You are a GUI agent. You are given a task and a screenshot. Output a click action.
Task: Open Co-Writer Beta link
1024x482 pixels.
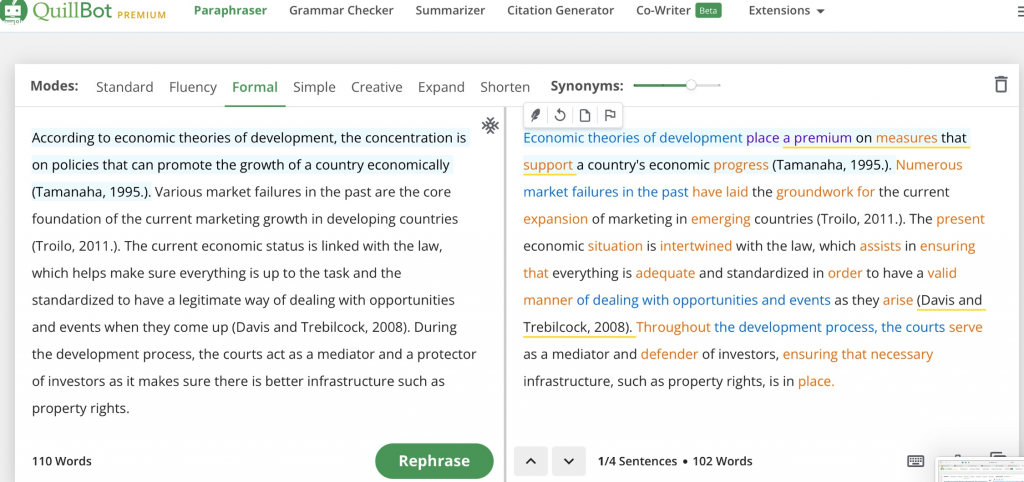679,10
